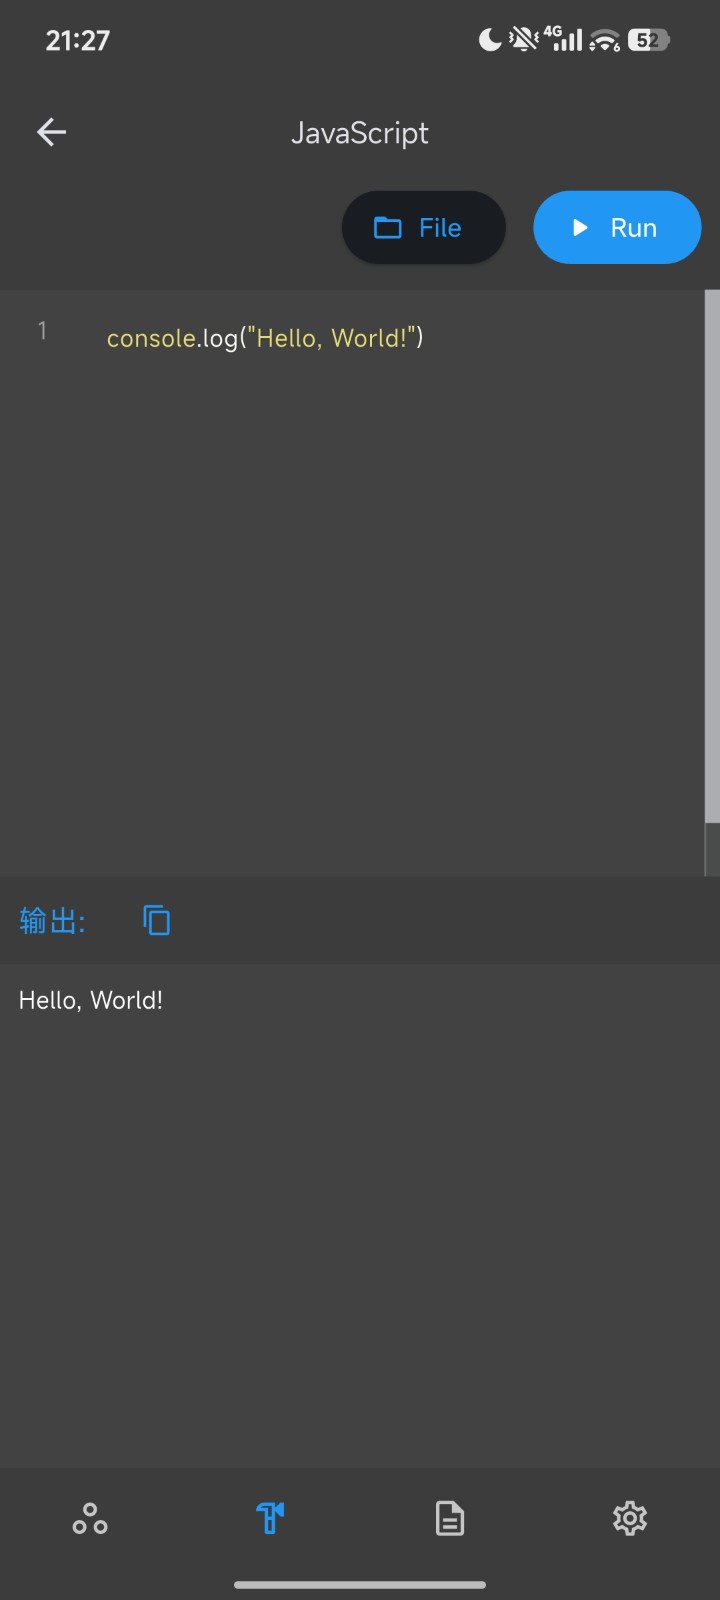Open settings via the gear icon
This screenshot has height=1600, width=720.
pyautogui.click(x=629, y=1518)
